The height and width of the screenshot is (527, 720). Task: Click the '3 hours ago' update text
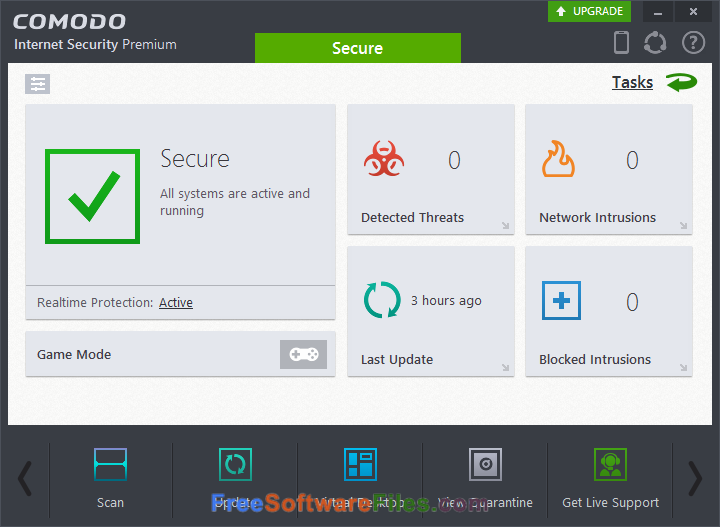pyautogui.click(x=446, y=301)
